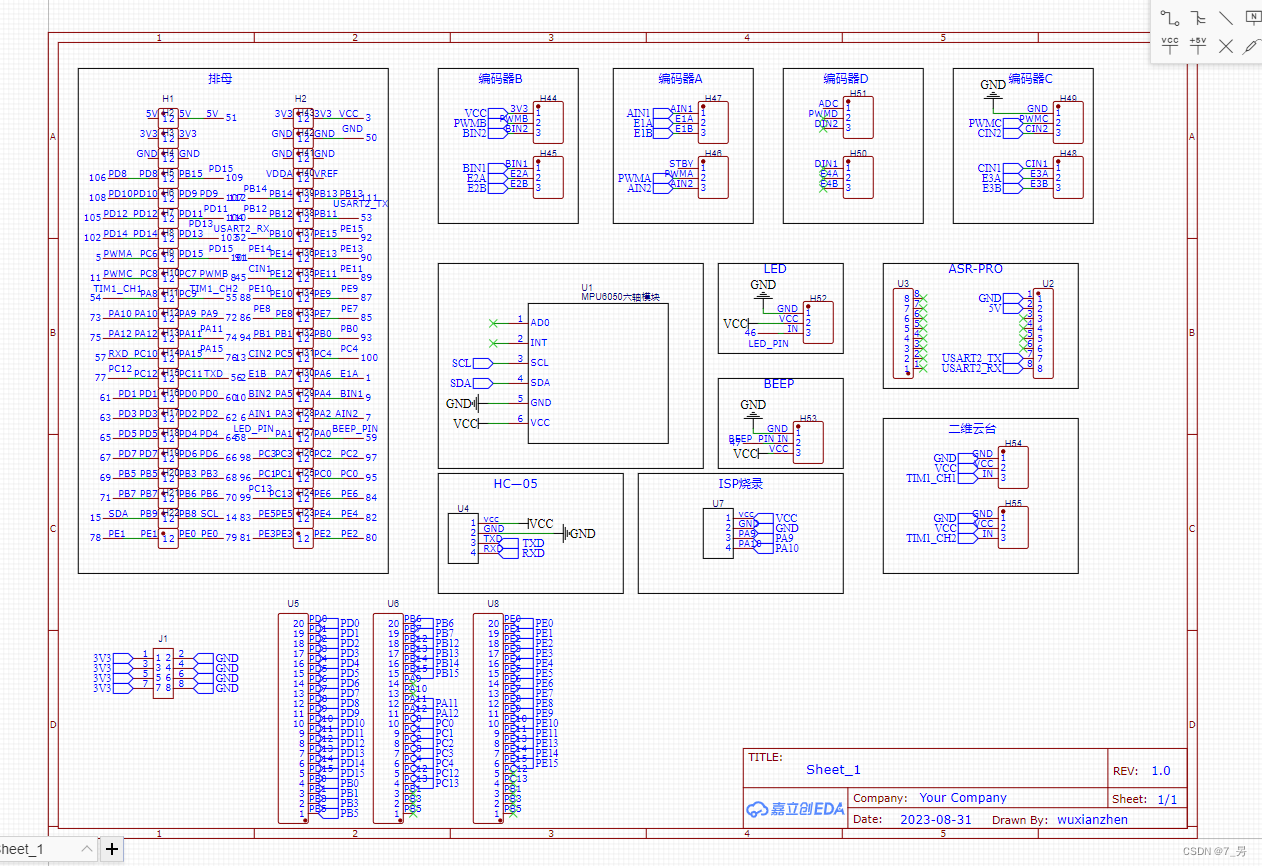The image size is (1262, 866).
Task: Select the pen annotation tool
Action: pos(1251,45)
